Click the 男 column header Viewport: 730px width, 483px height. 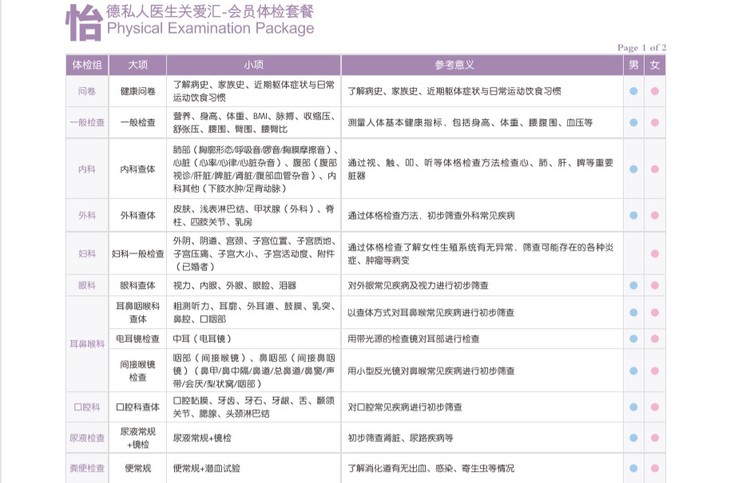click(633, 65)
